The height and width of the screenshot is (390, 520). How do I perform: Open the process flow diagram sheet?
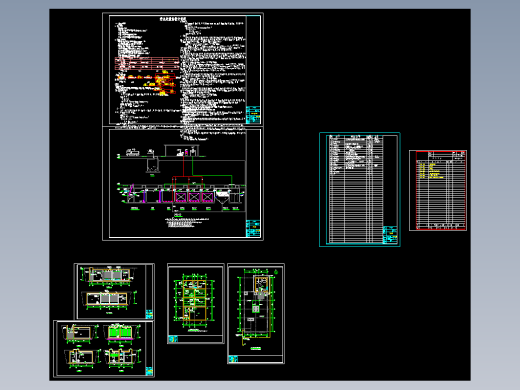point(183,184)
